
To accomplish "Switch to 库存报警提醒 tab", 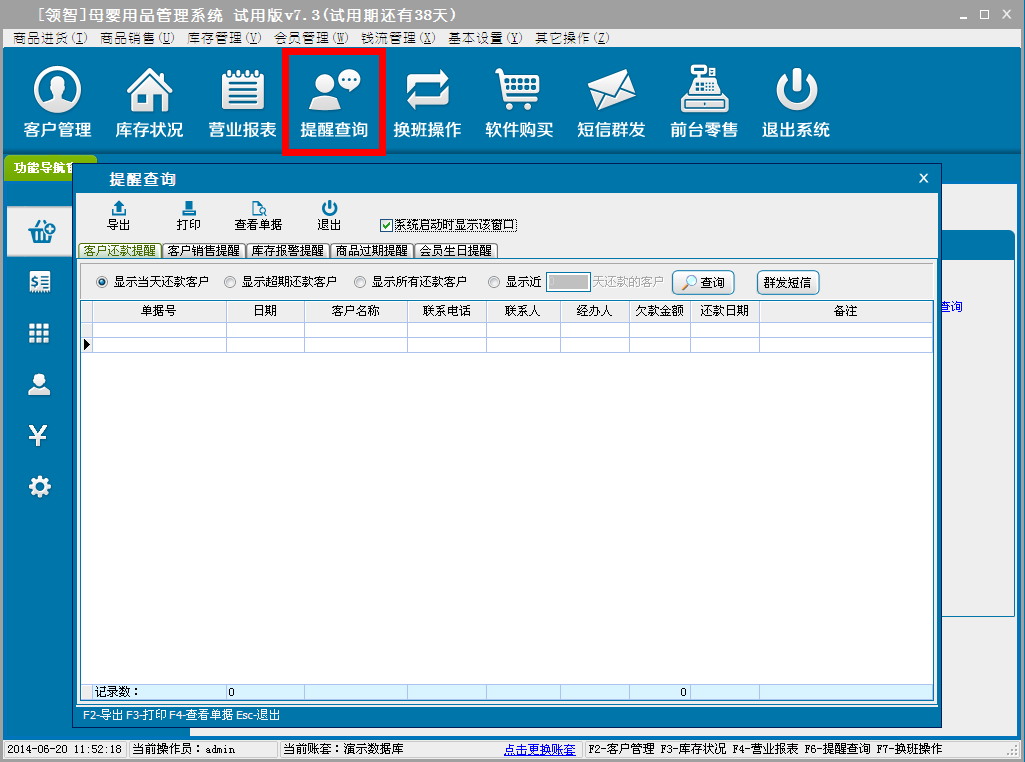I will pyautogui.click(x=286, y=251).
